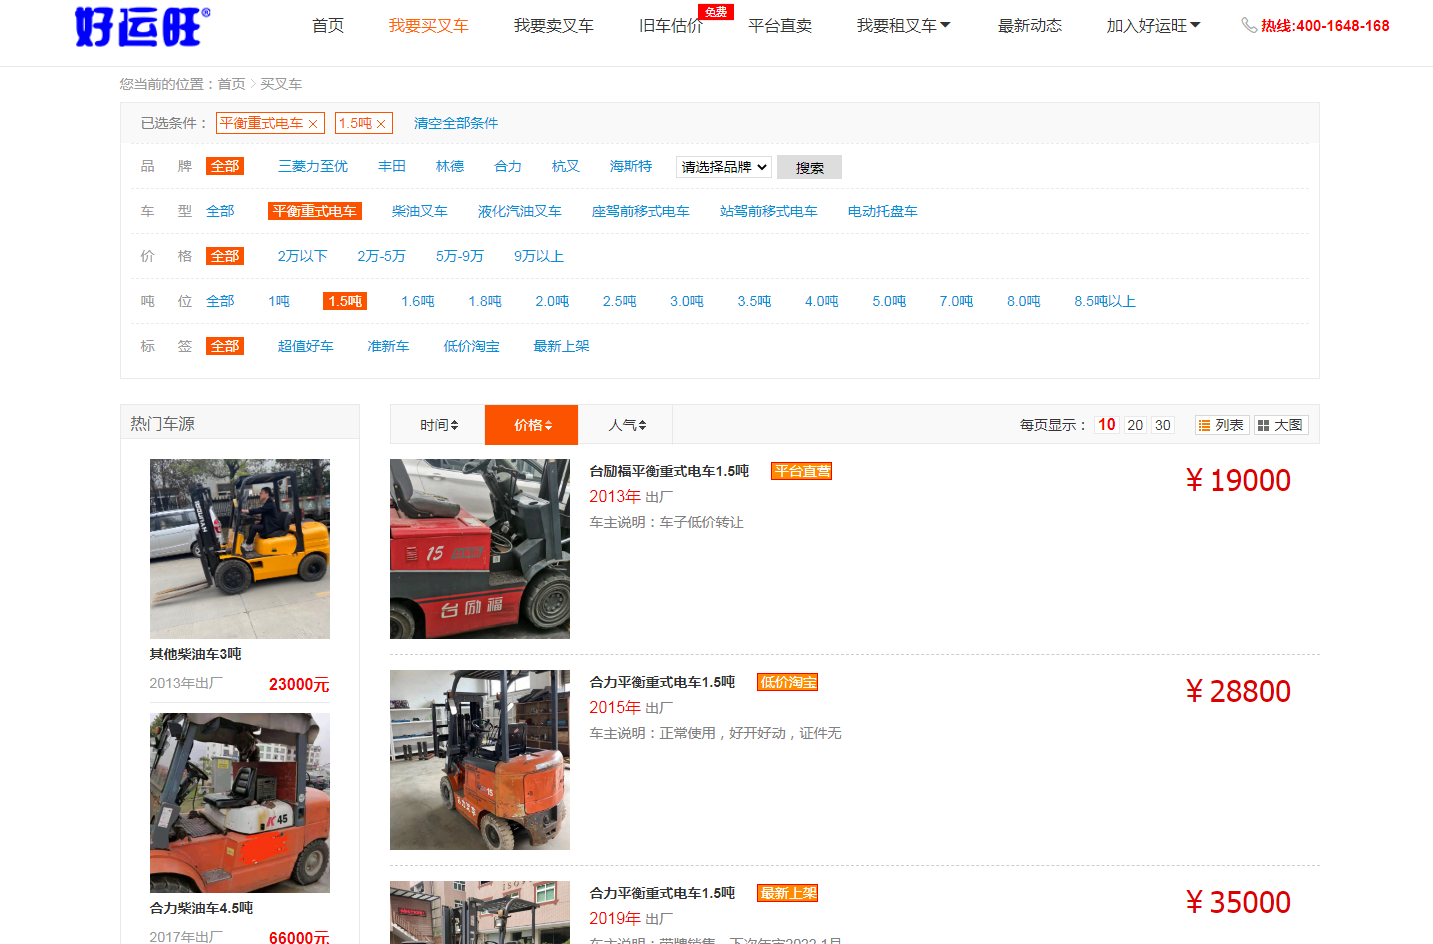Expand 我要租叉车 menu

click(x=904, y=26)
